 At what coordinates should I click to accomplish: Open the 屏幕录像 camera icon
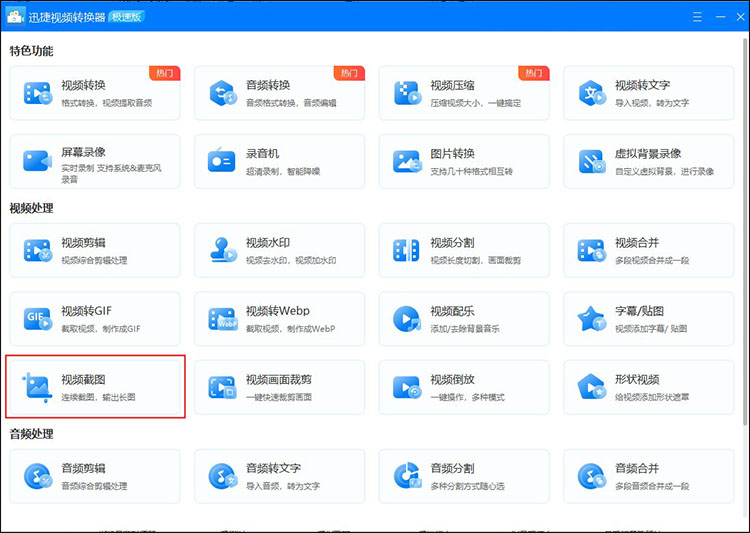[37, 161]
